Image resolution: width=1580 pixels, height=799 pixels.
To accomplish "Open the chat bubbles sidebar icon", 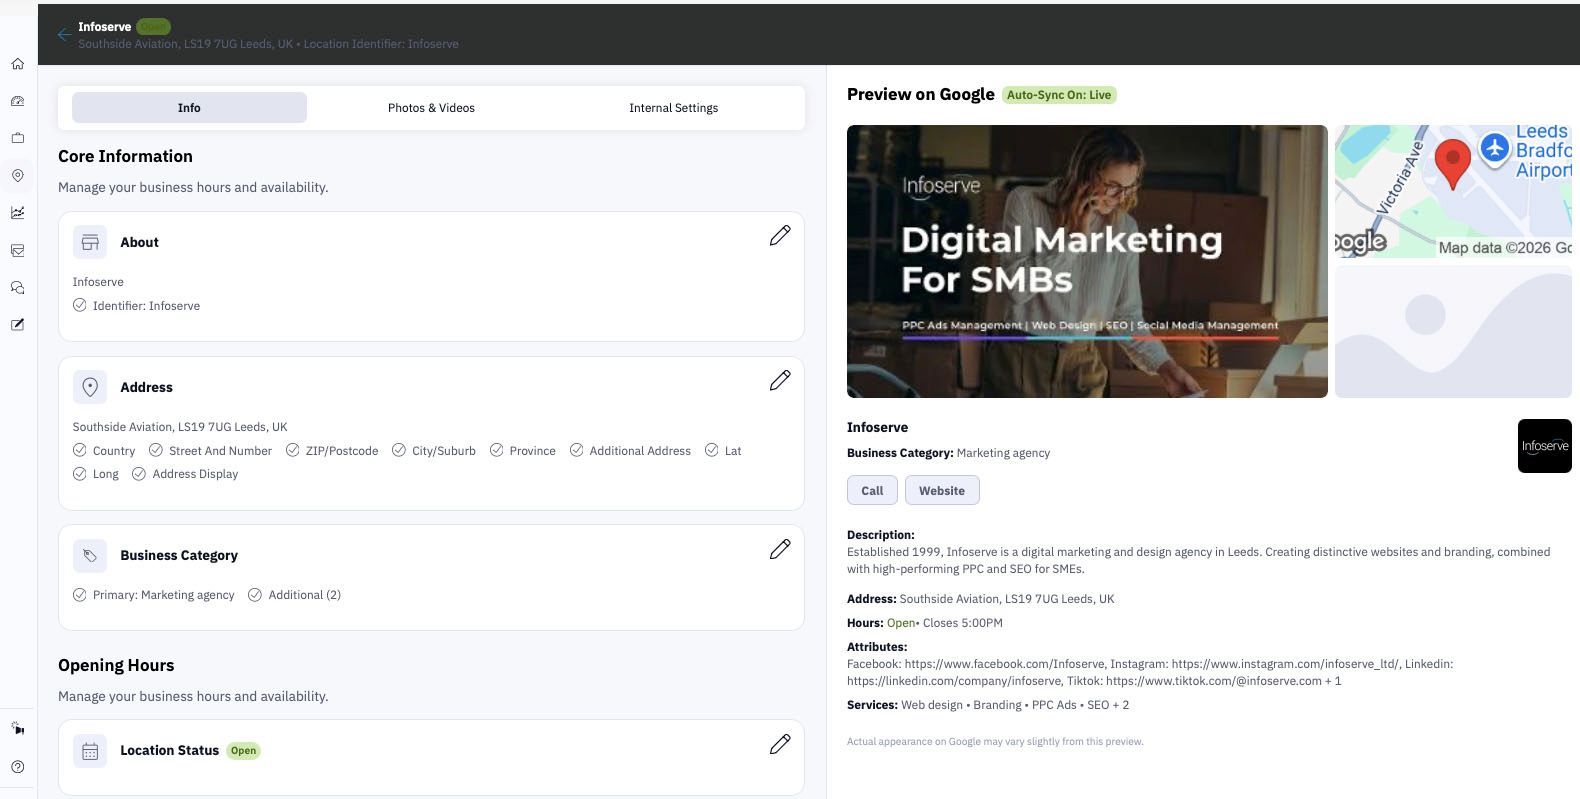I will [18, 288].
